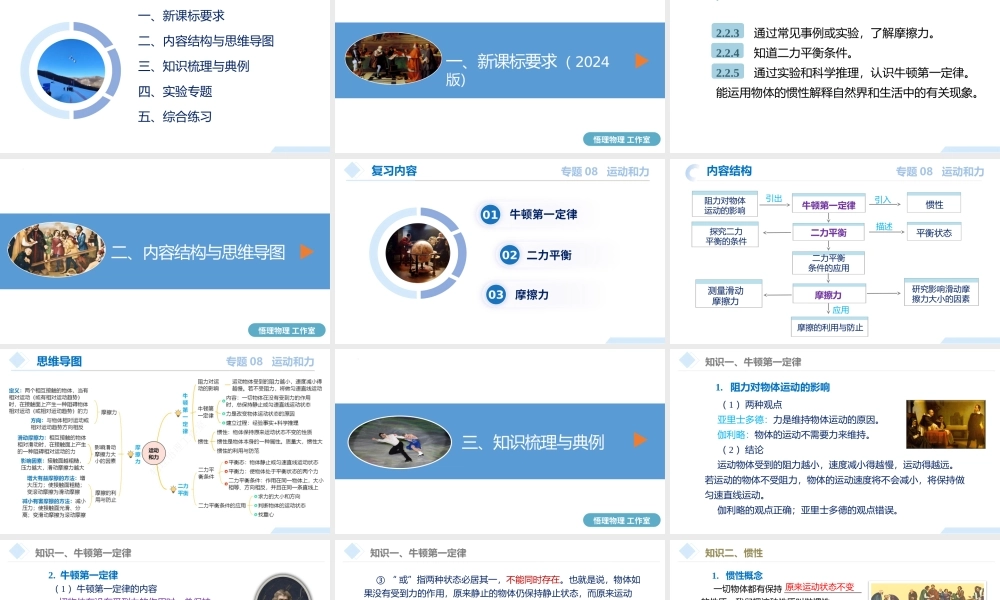1000x600 pixels.
Task: Click the 2.2.4 standard number tag
Action: coord(728,52)
